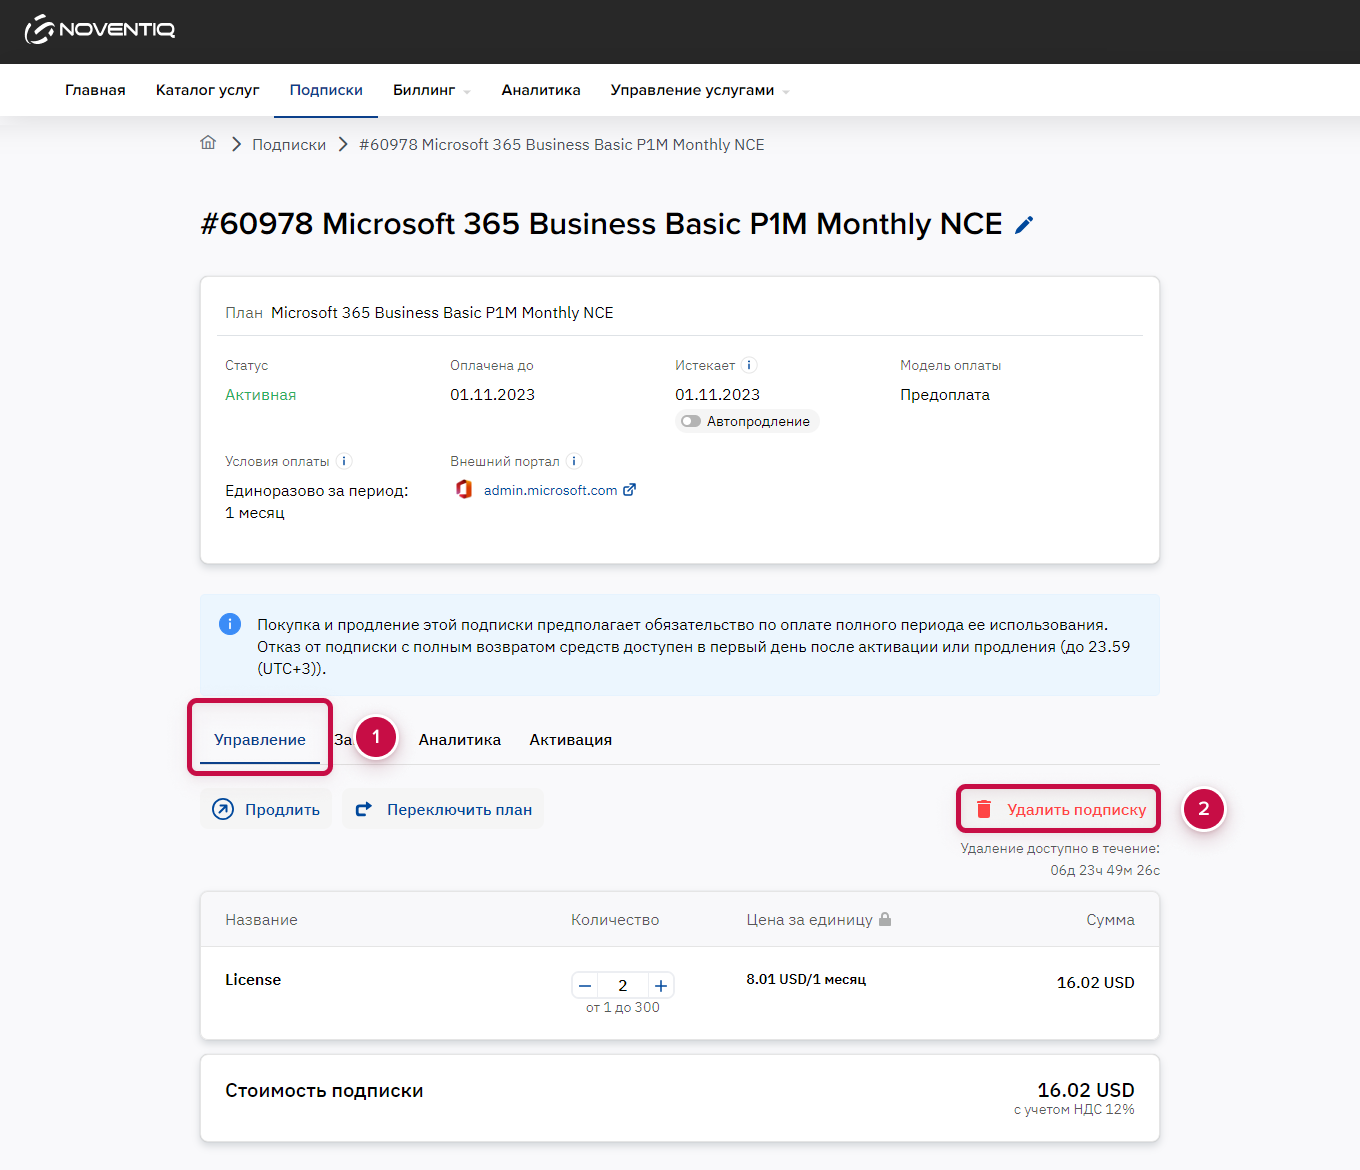This screenshot has height=1170, width=1360.
Task: Open Подписки in top navigation
Action: click(326, 90)
